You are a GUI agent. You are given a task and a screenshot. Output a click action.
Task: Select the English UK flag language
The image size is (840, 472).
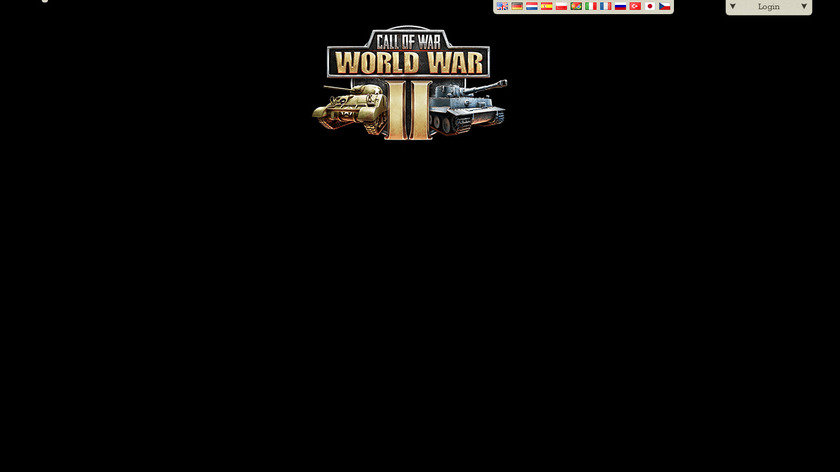coord(502,6)
